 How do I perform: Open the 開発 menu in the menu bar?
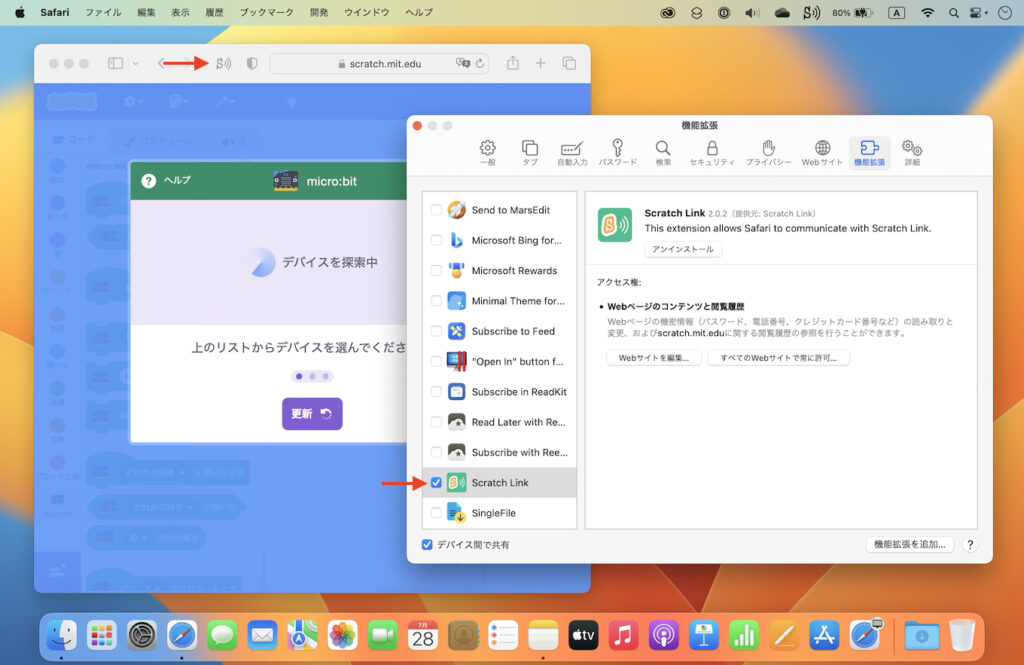[319, 12]
